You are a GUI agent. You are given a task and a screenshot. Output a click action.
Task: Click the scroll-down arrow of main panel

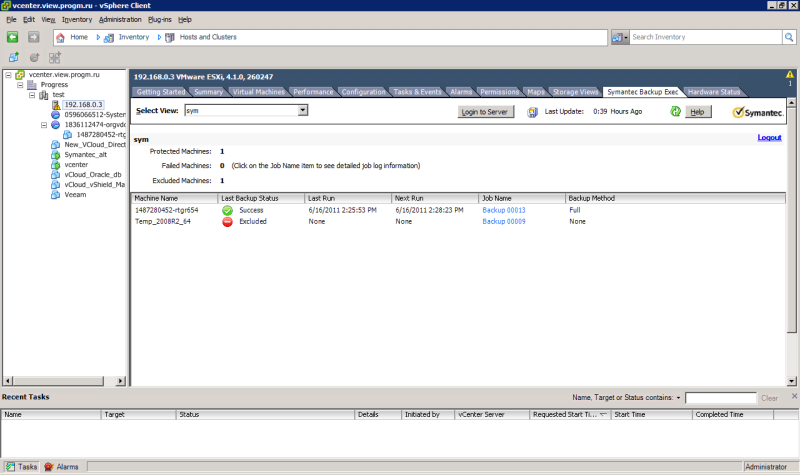[x=791, y=381]
